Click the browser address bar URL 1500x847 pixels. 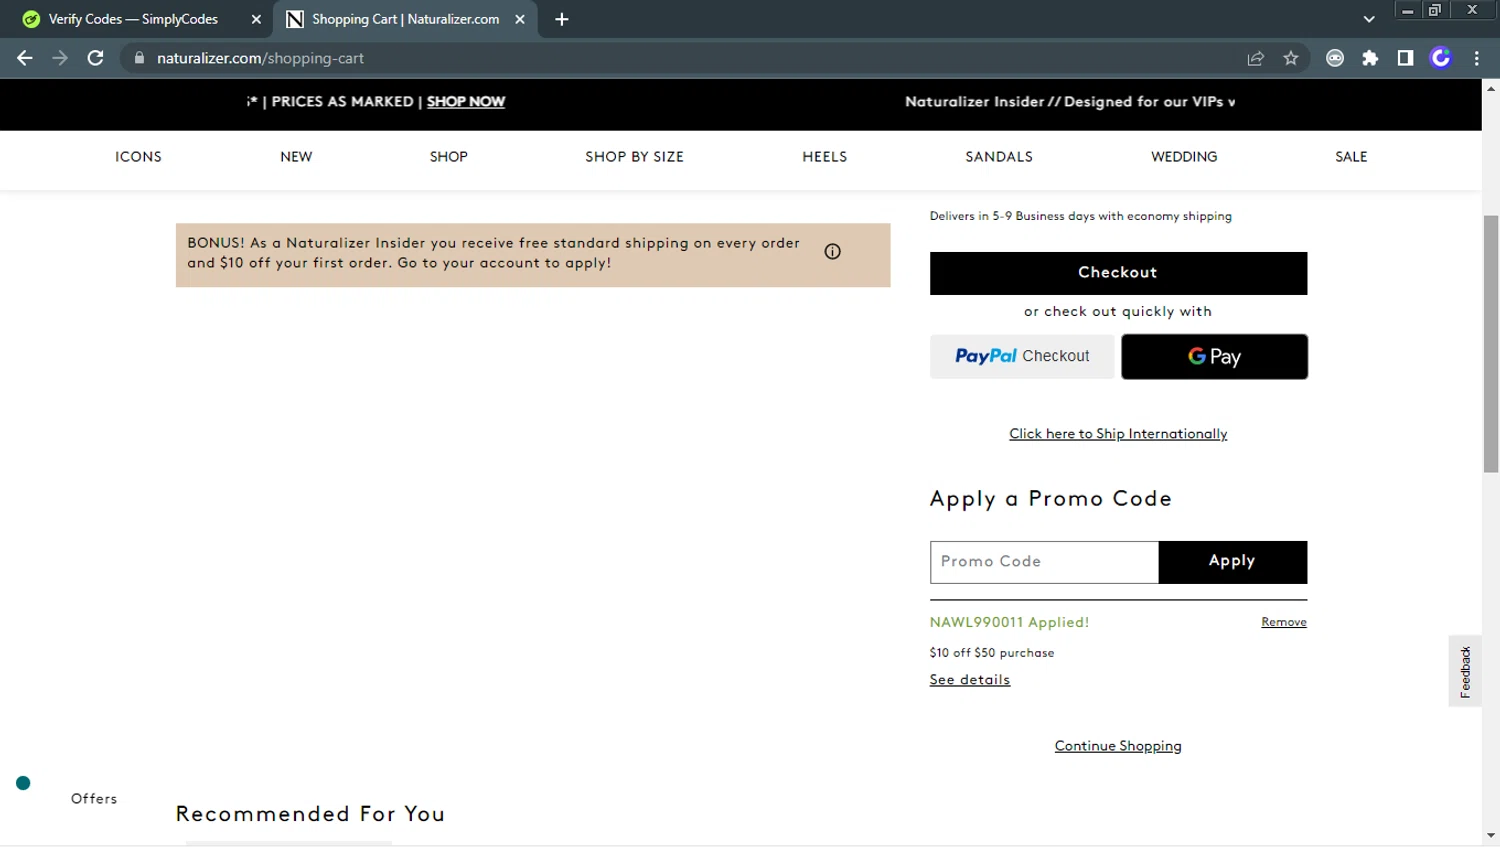pyautogui.click(x=260, y=58)
